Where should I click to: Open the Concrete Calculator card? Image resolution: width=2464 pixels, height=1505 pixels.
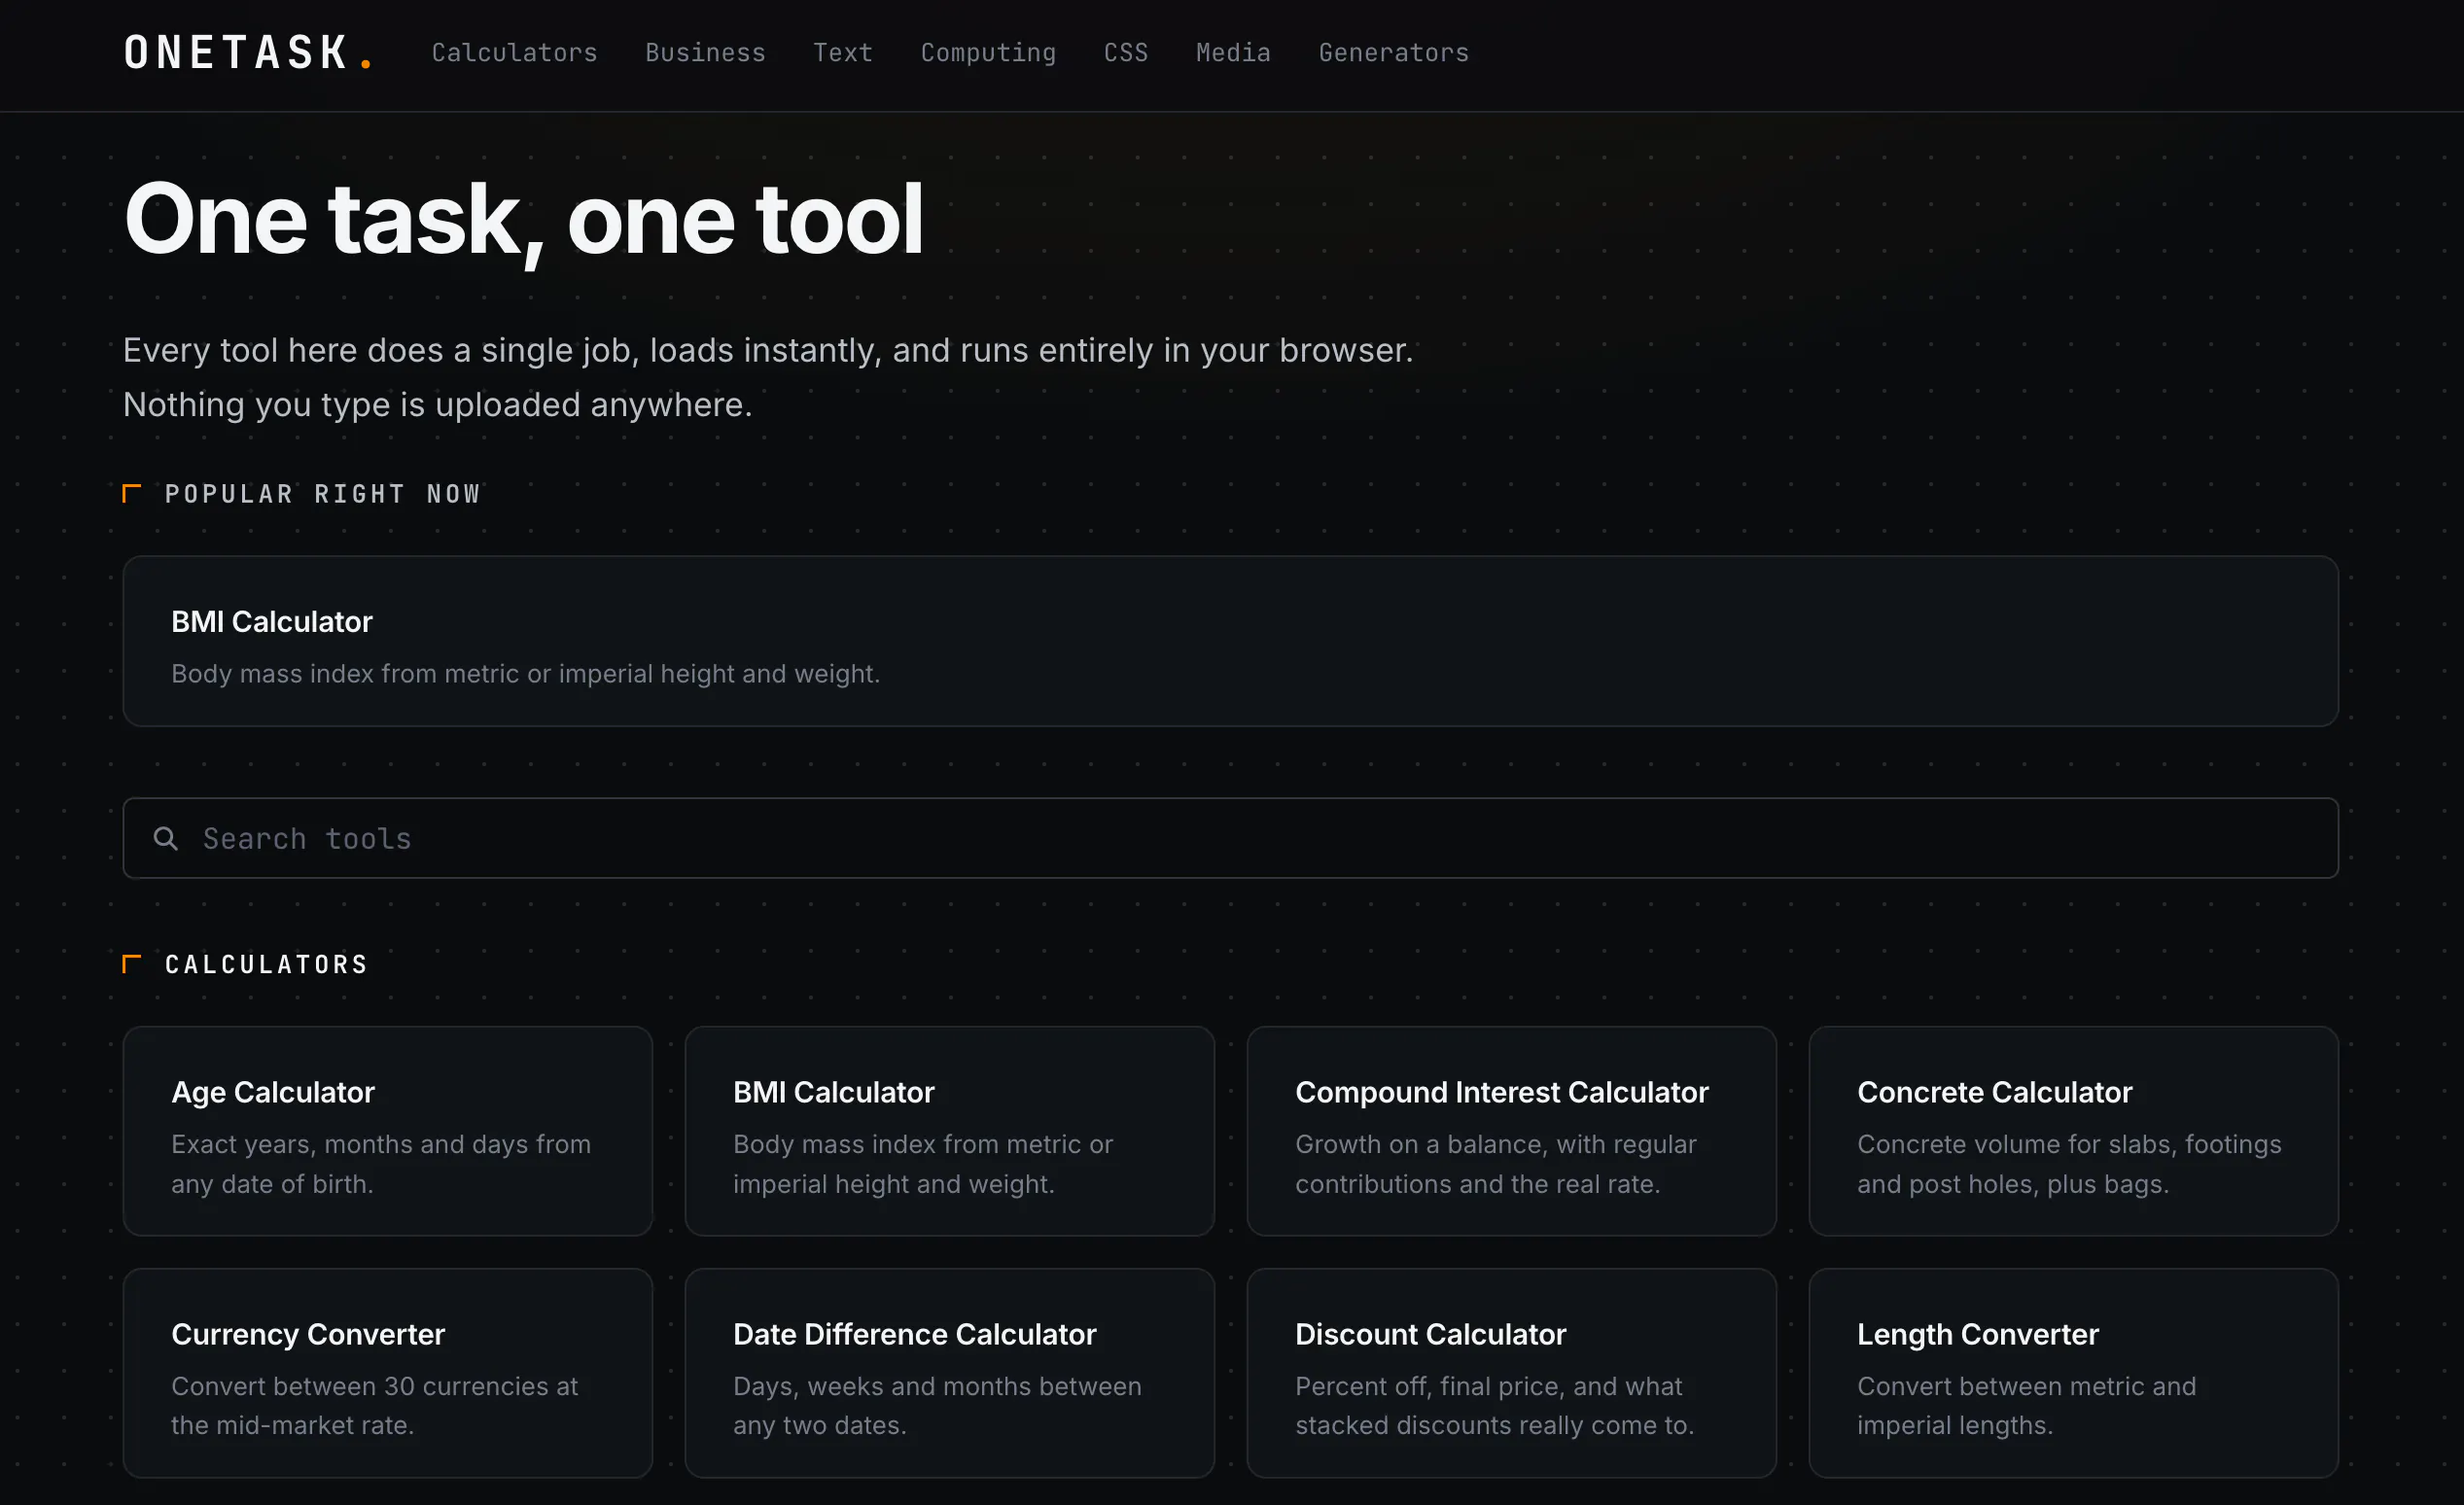coord(2073,1131)
